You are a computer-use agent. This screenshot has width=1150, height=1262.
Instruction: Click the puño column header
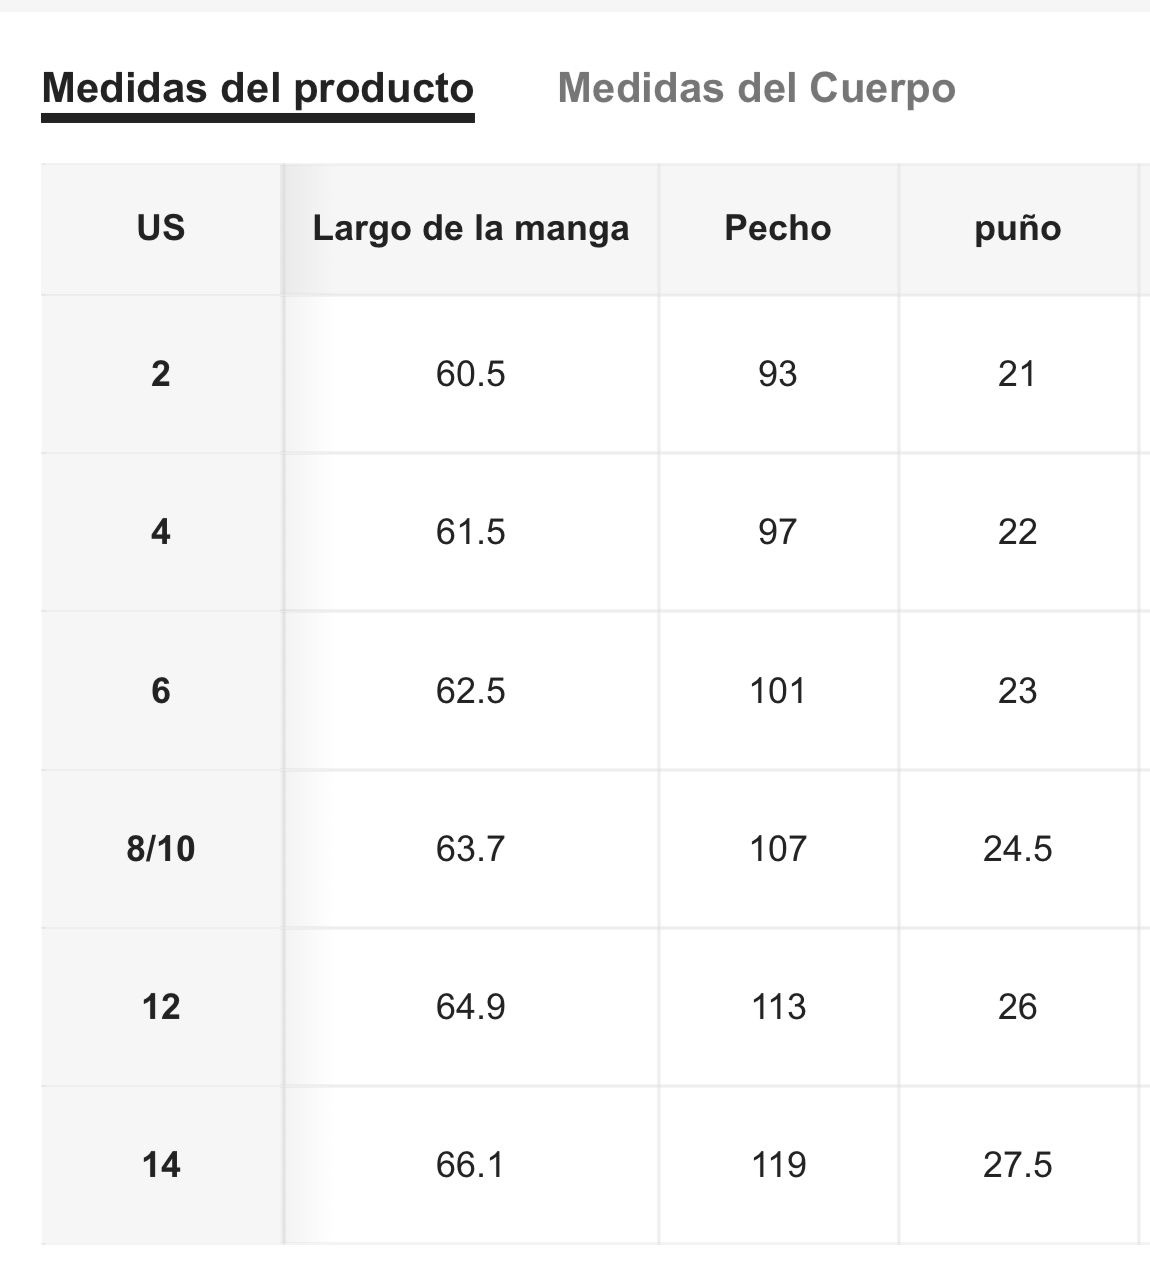point(1018,228)
